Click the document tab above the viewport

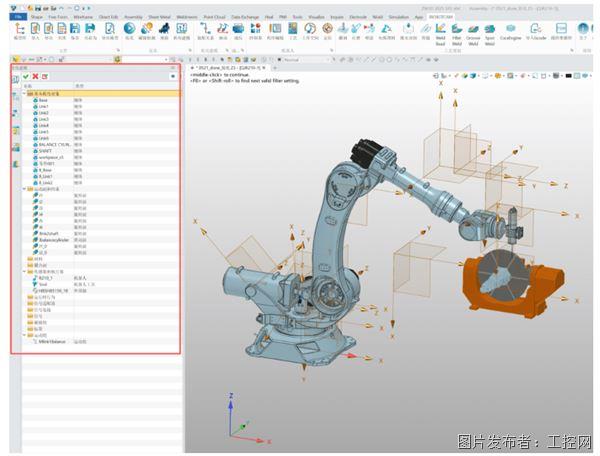coord(228,68)
